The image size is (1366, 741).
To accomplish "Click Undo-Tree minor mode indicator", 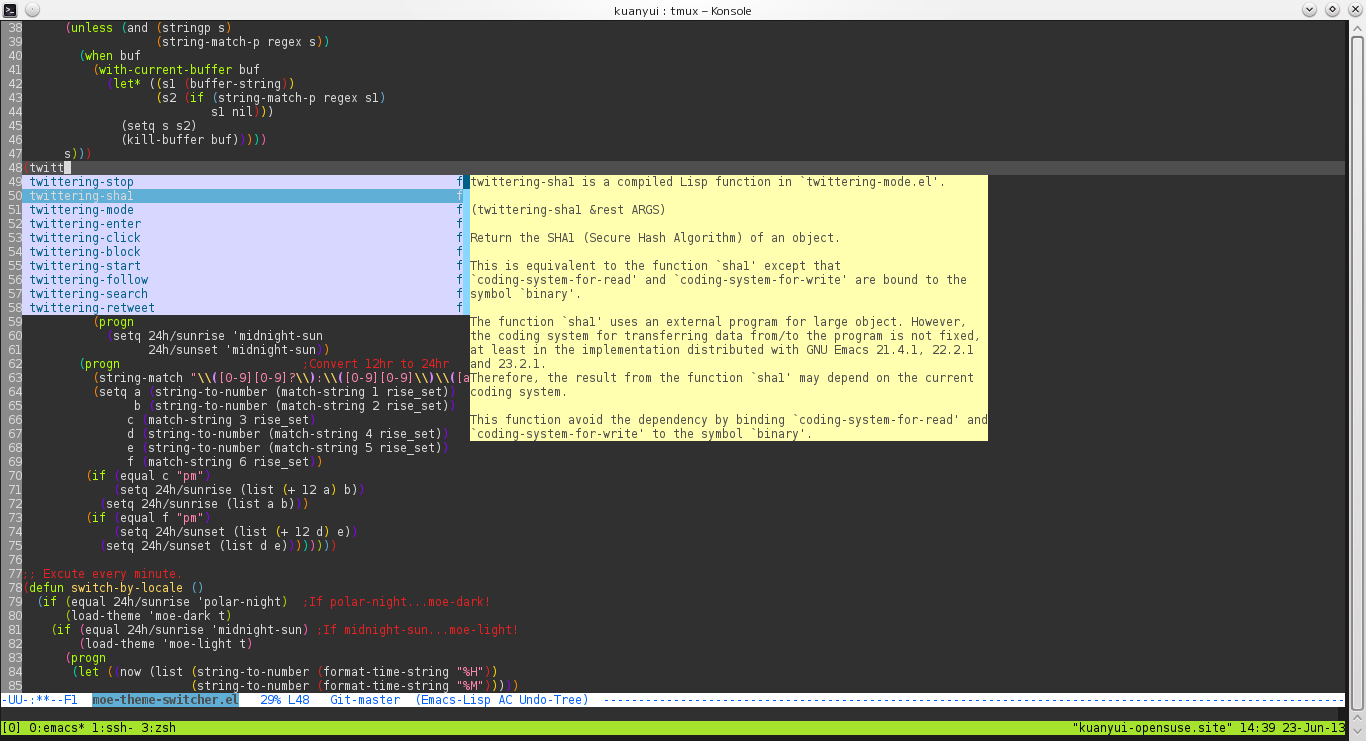I will [x=554, y=700].
